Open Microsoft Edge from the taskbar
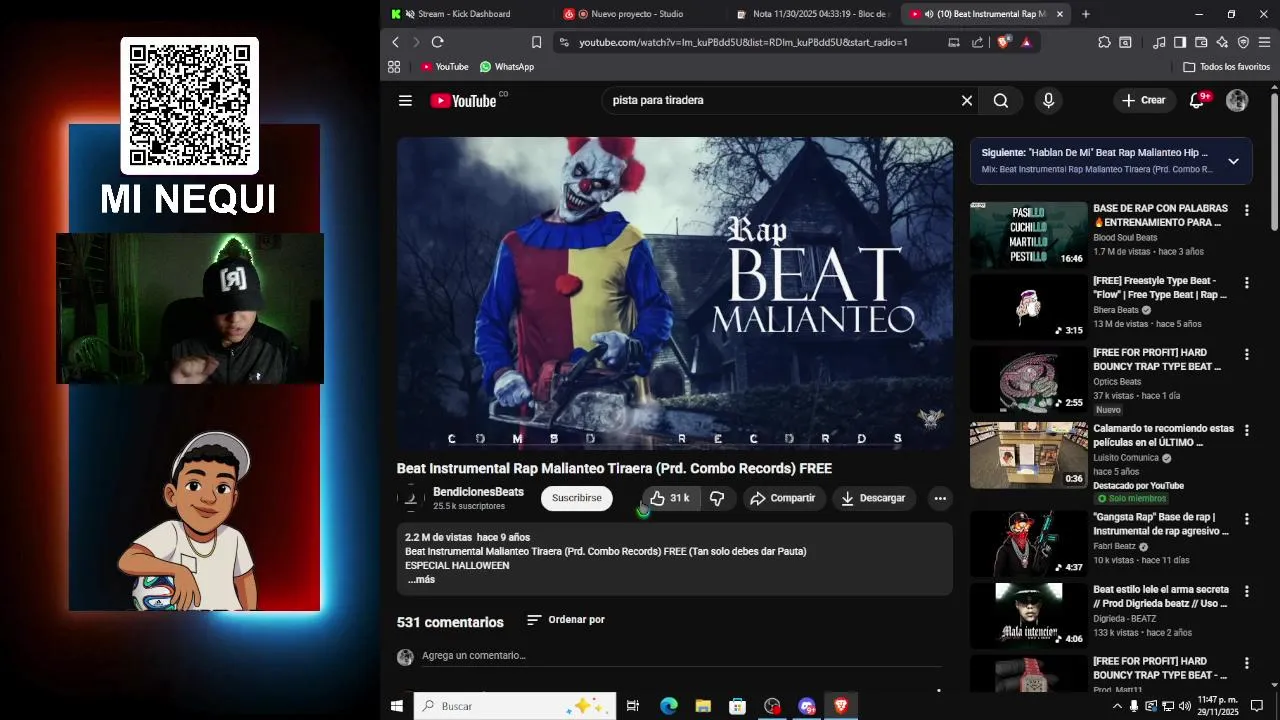This screenshot has width=1280, height=720. click(669, 706)
